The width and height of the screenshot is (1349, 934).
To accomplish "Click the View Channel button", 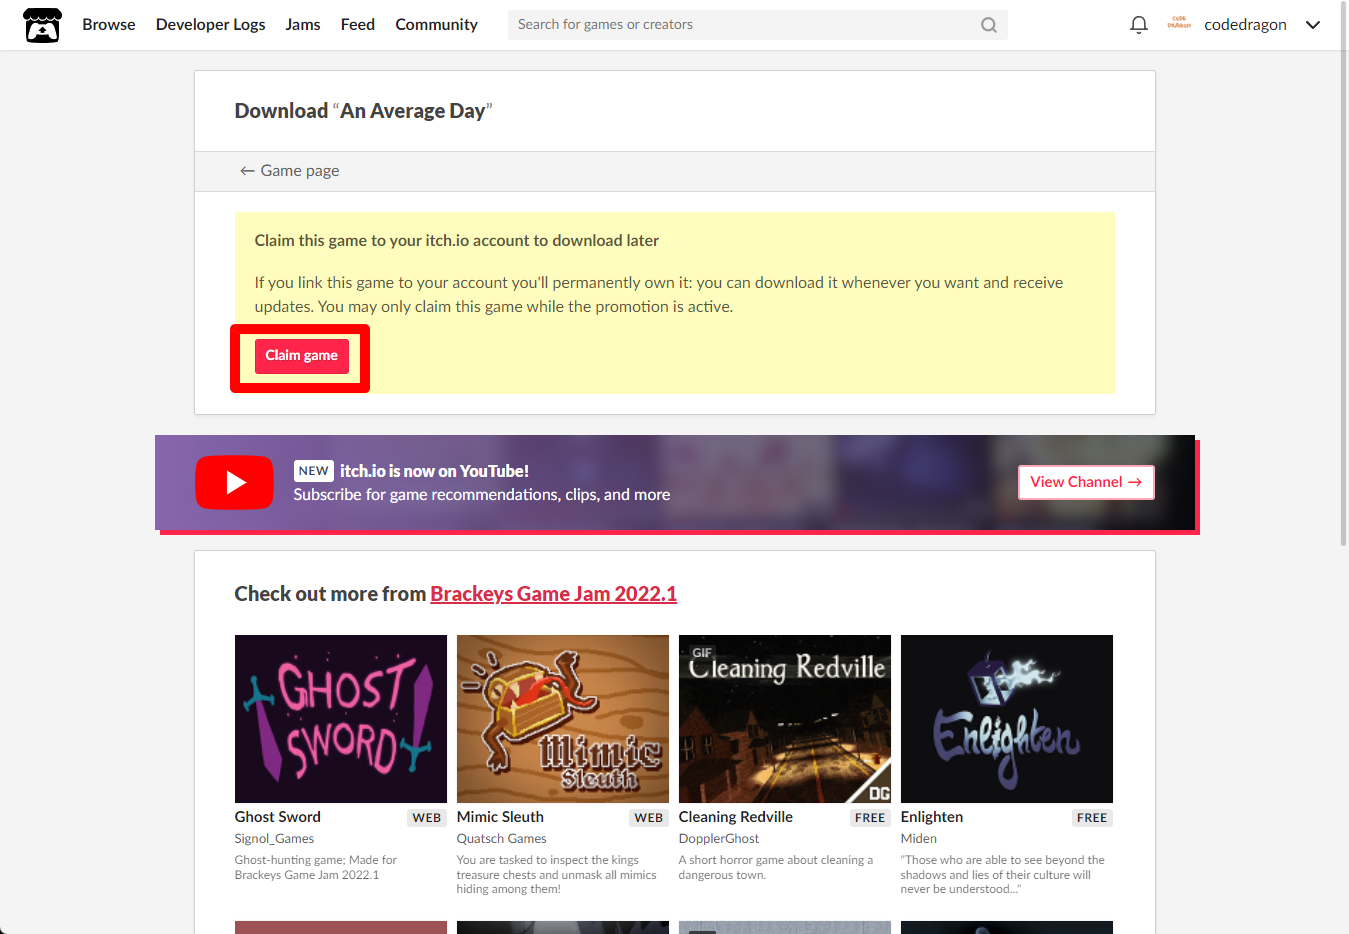I will coord(1086,482).
